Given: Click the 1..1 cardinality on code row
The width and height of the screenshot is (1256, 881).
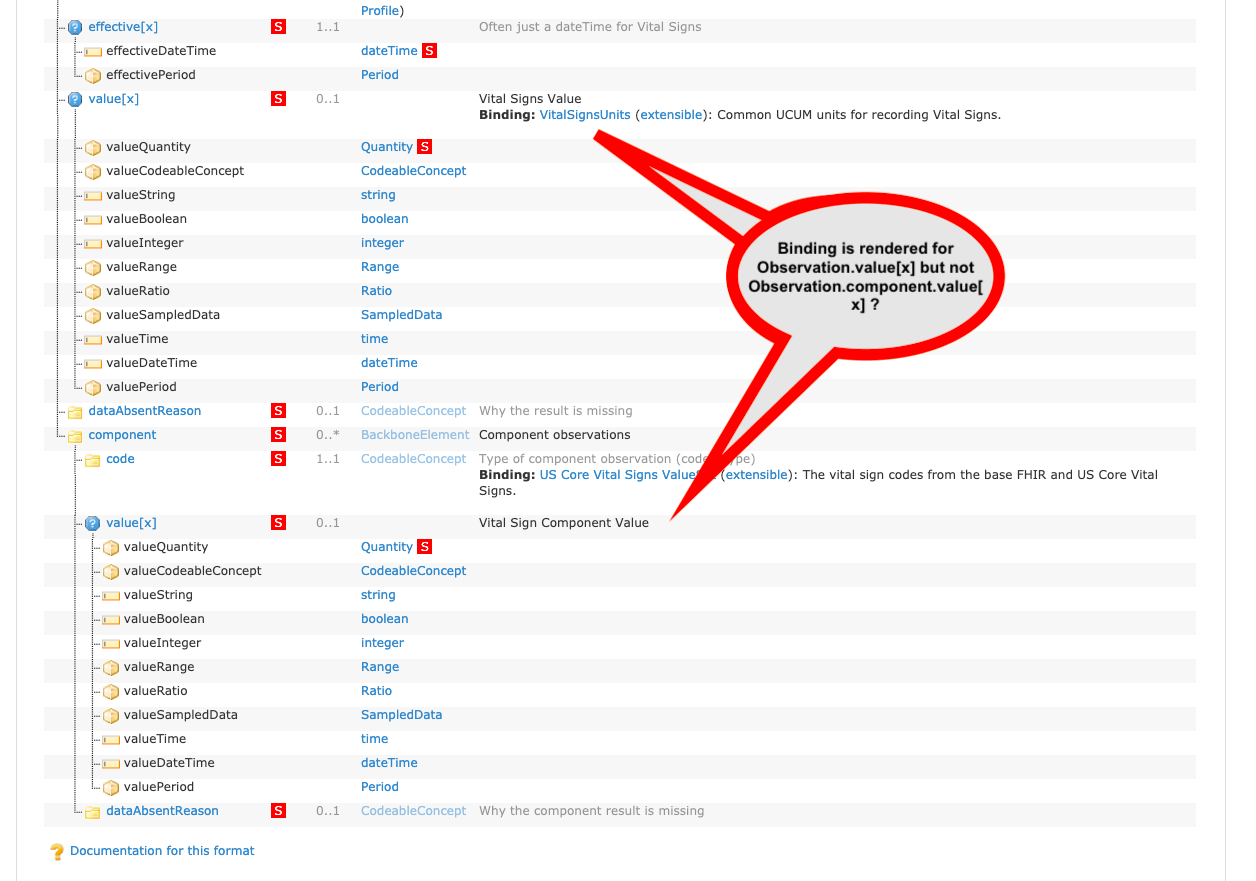Looking at the screenshot, I should pos(328,459).
